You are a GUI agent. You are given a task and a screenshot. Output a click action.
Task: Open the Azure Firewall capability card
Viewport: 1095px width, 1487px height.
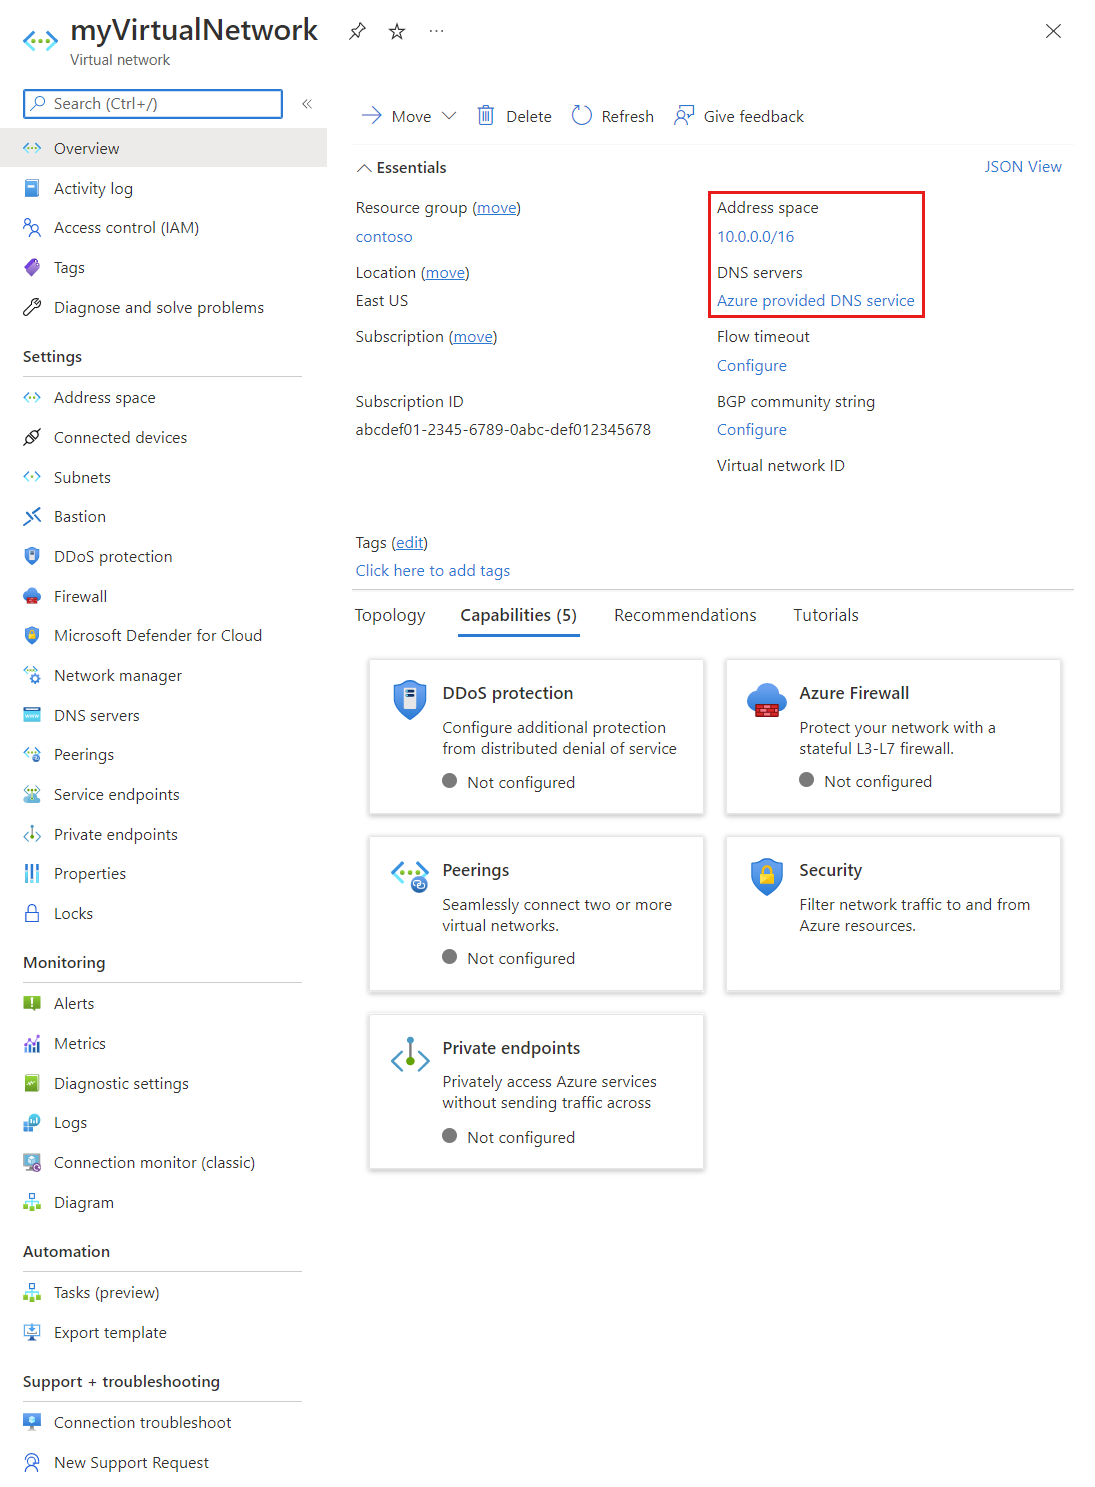[893, 737]
